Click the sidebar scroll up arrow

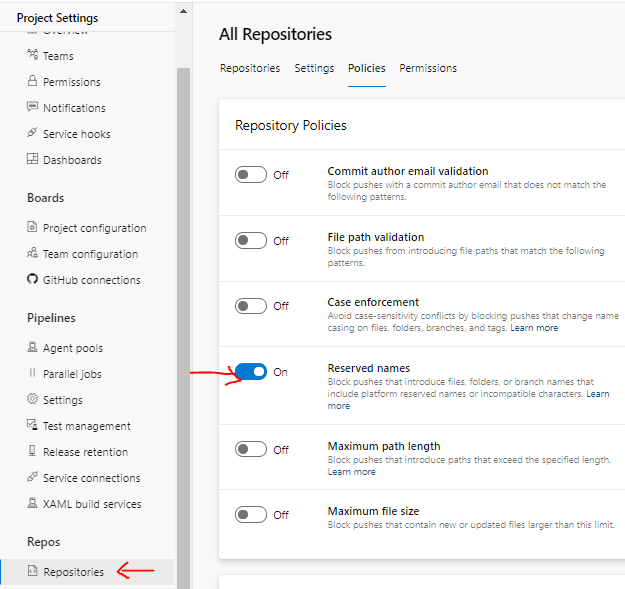183,11
